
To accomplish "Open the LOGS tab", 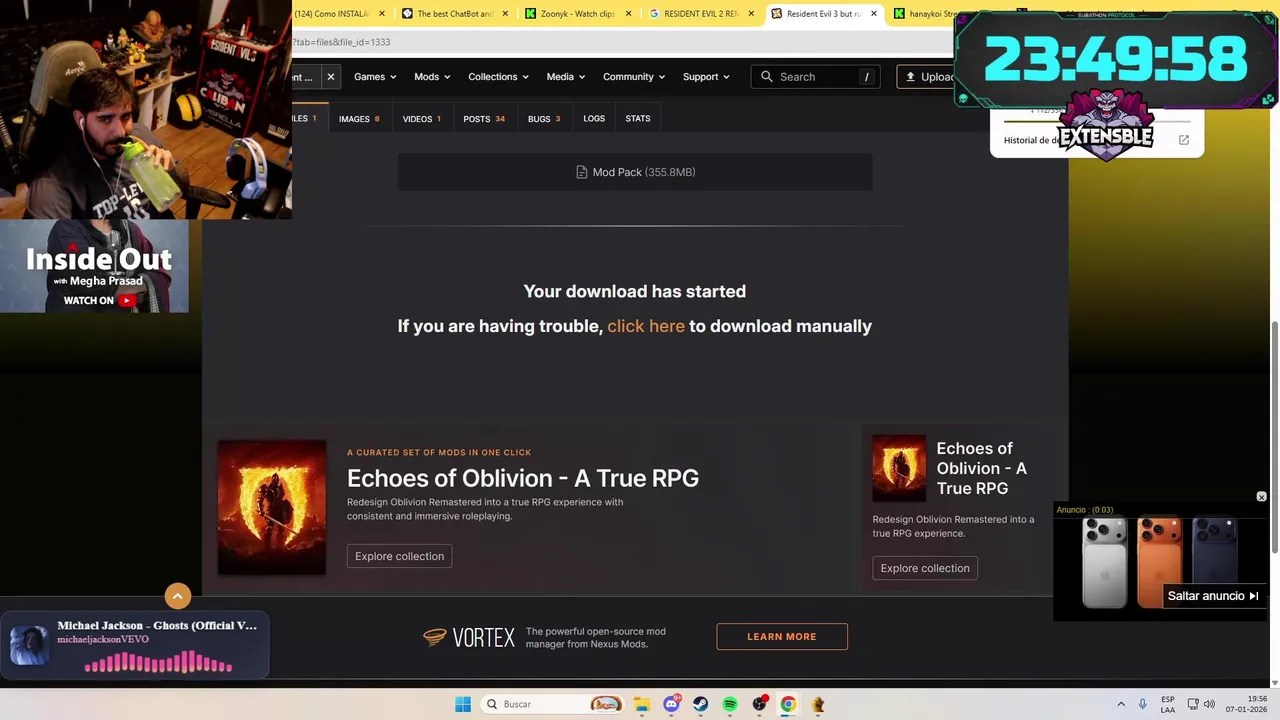I will [594, 118].
